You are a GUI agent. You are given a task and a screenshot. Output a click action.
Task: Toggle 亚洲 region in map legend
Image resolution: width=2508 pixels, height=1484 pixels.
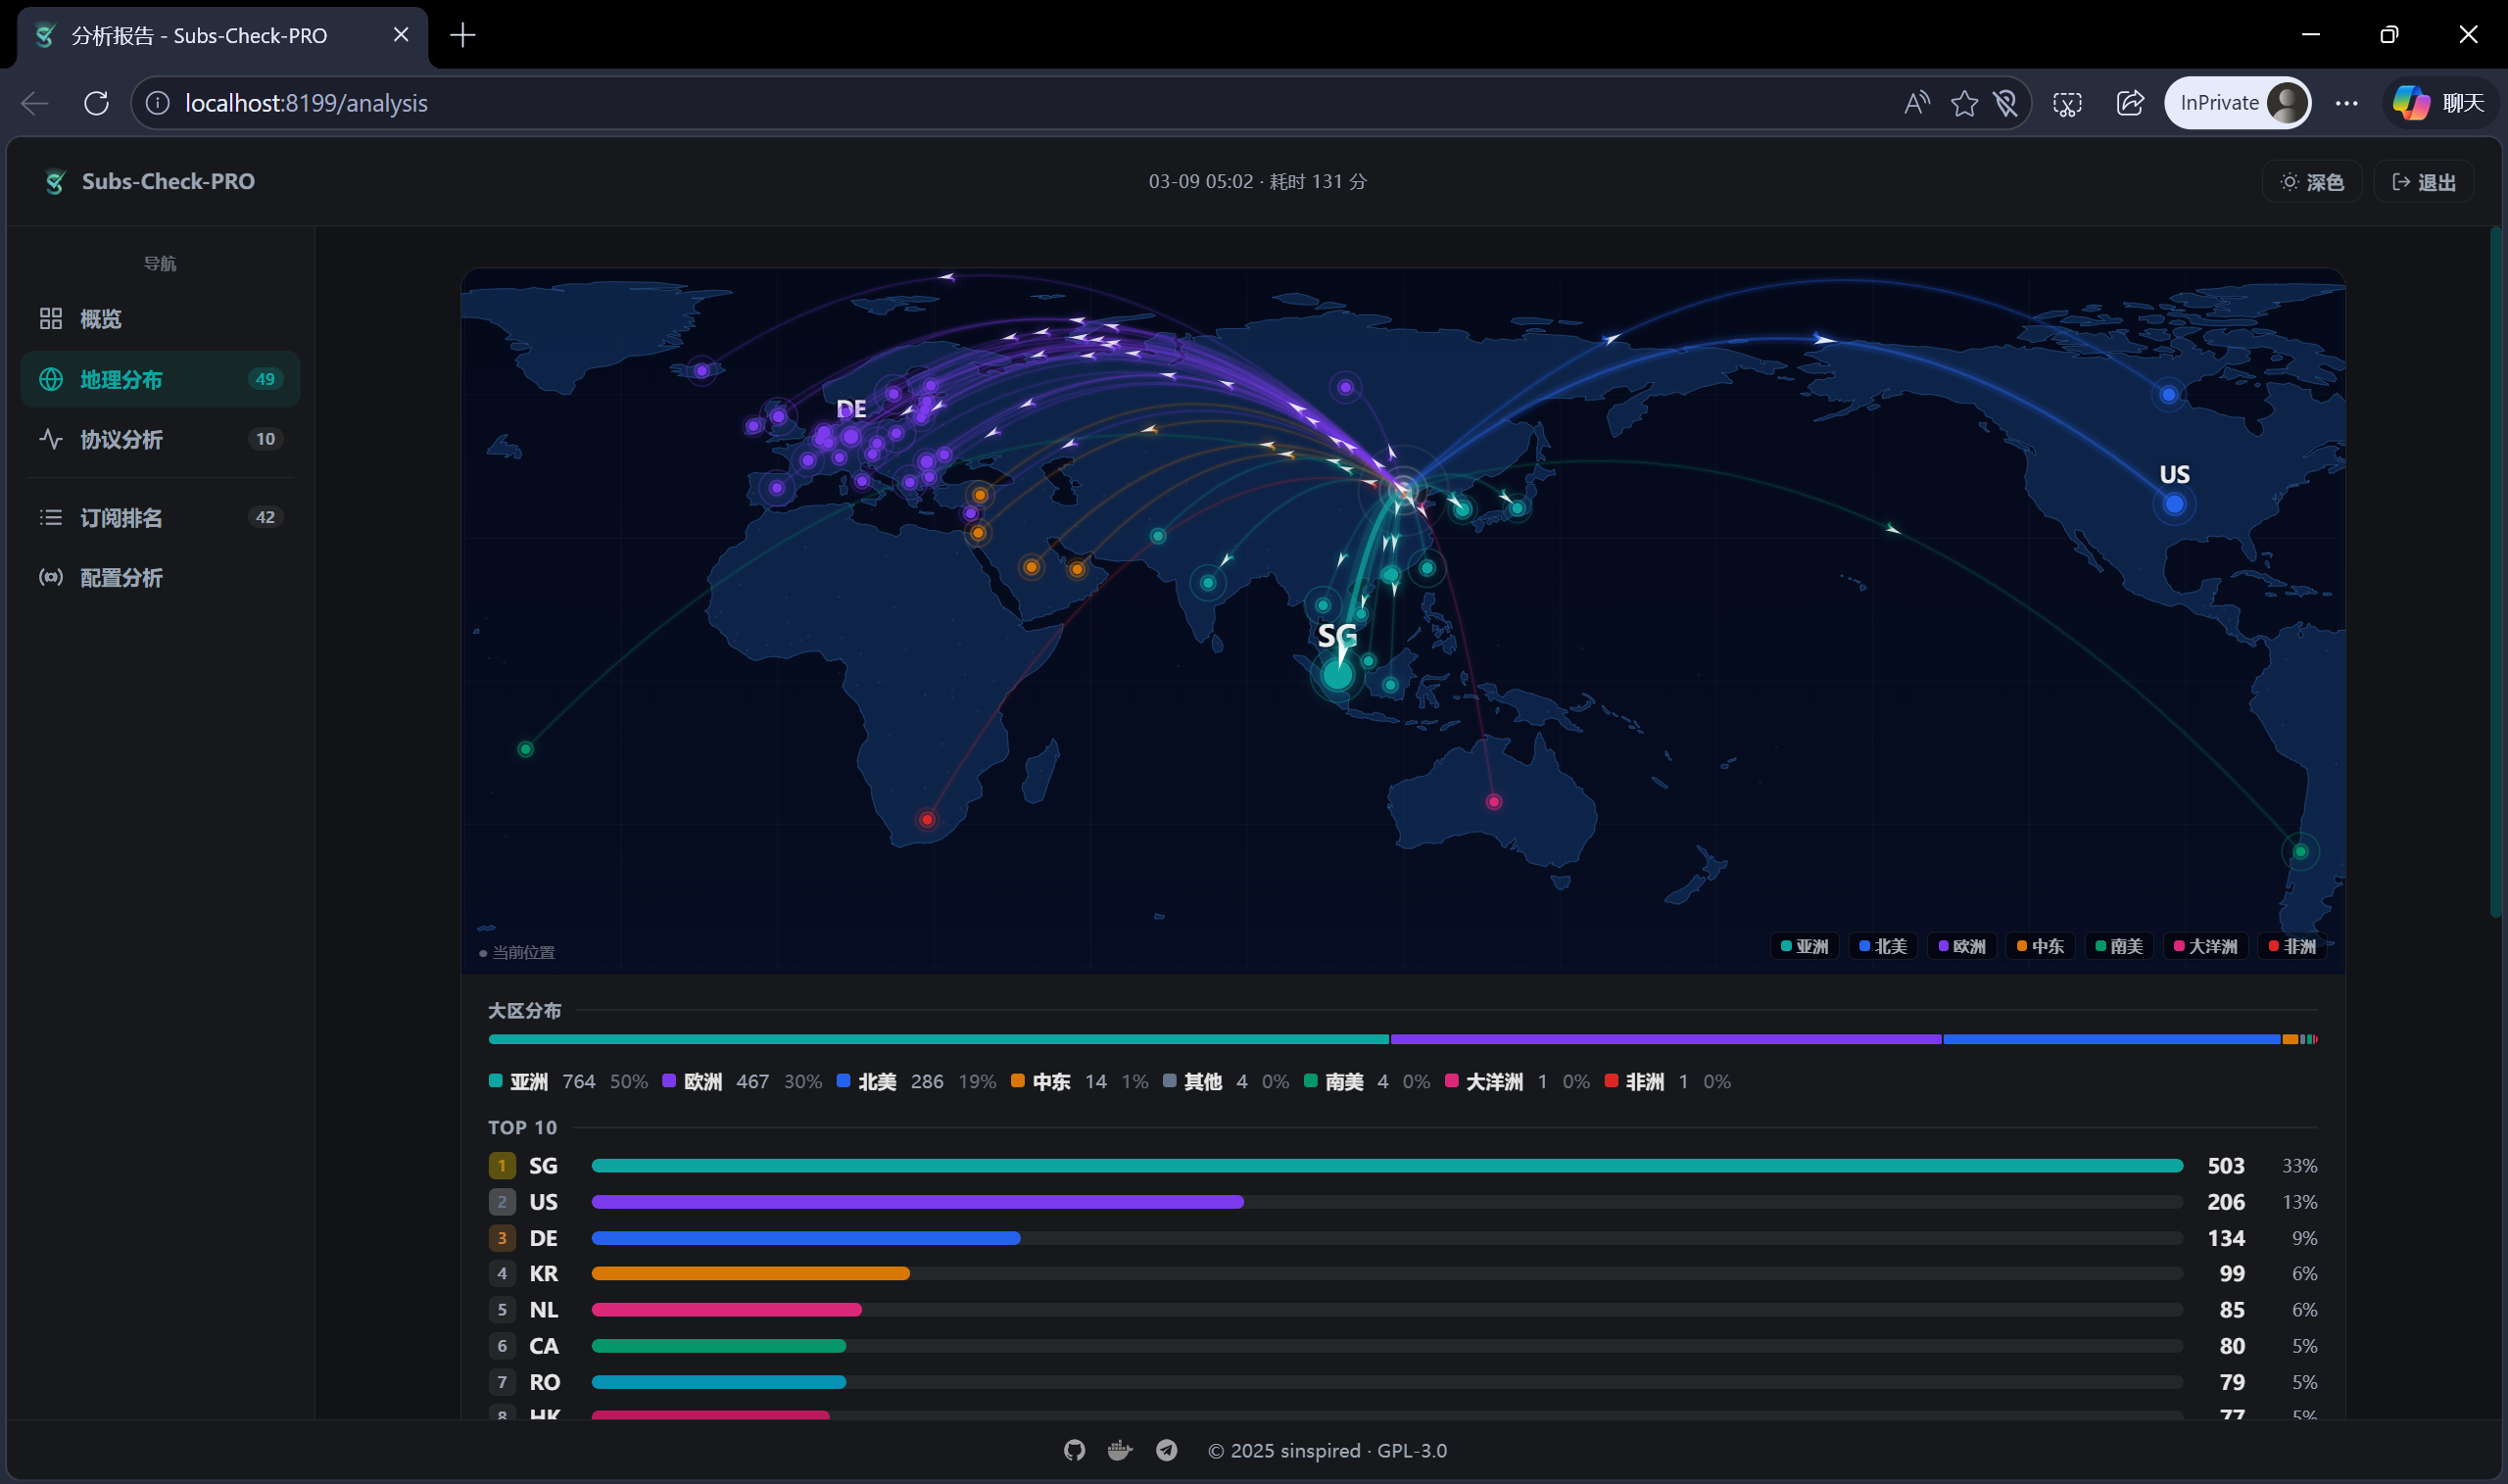1804,946
